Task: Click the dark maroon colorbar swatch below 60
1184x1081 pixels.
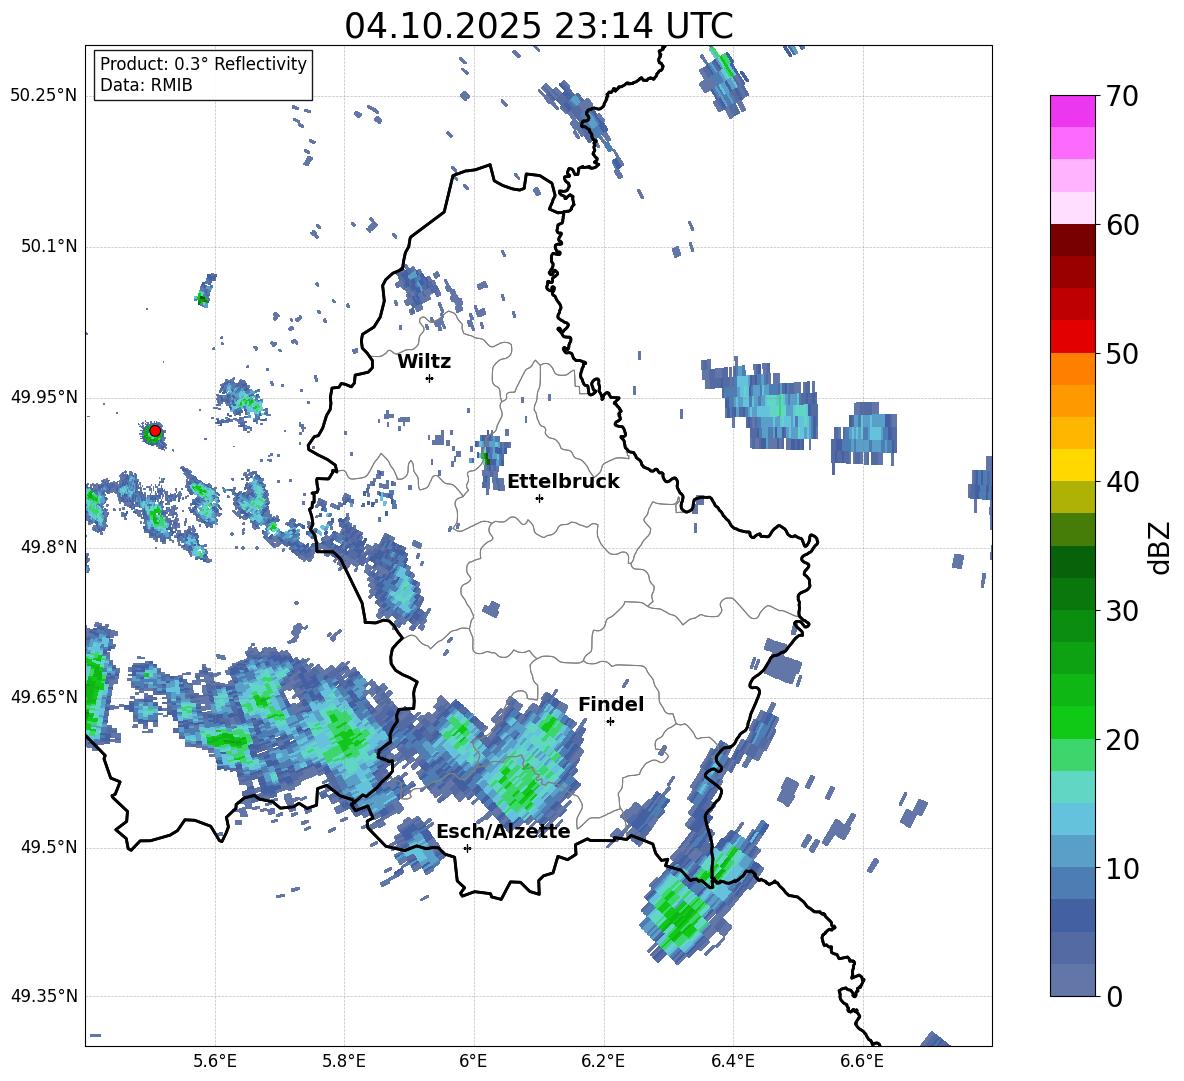Action: [x=1073, y=240]
